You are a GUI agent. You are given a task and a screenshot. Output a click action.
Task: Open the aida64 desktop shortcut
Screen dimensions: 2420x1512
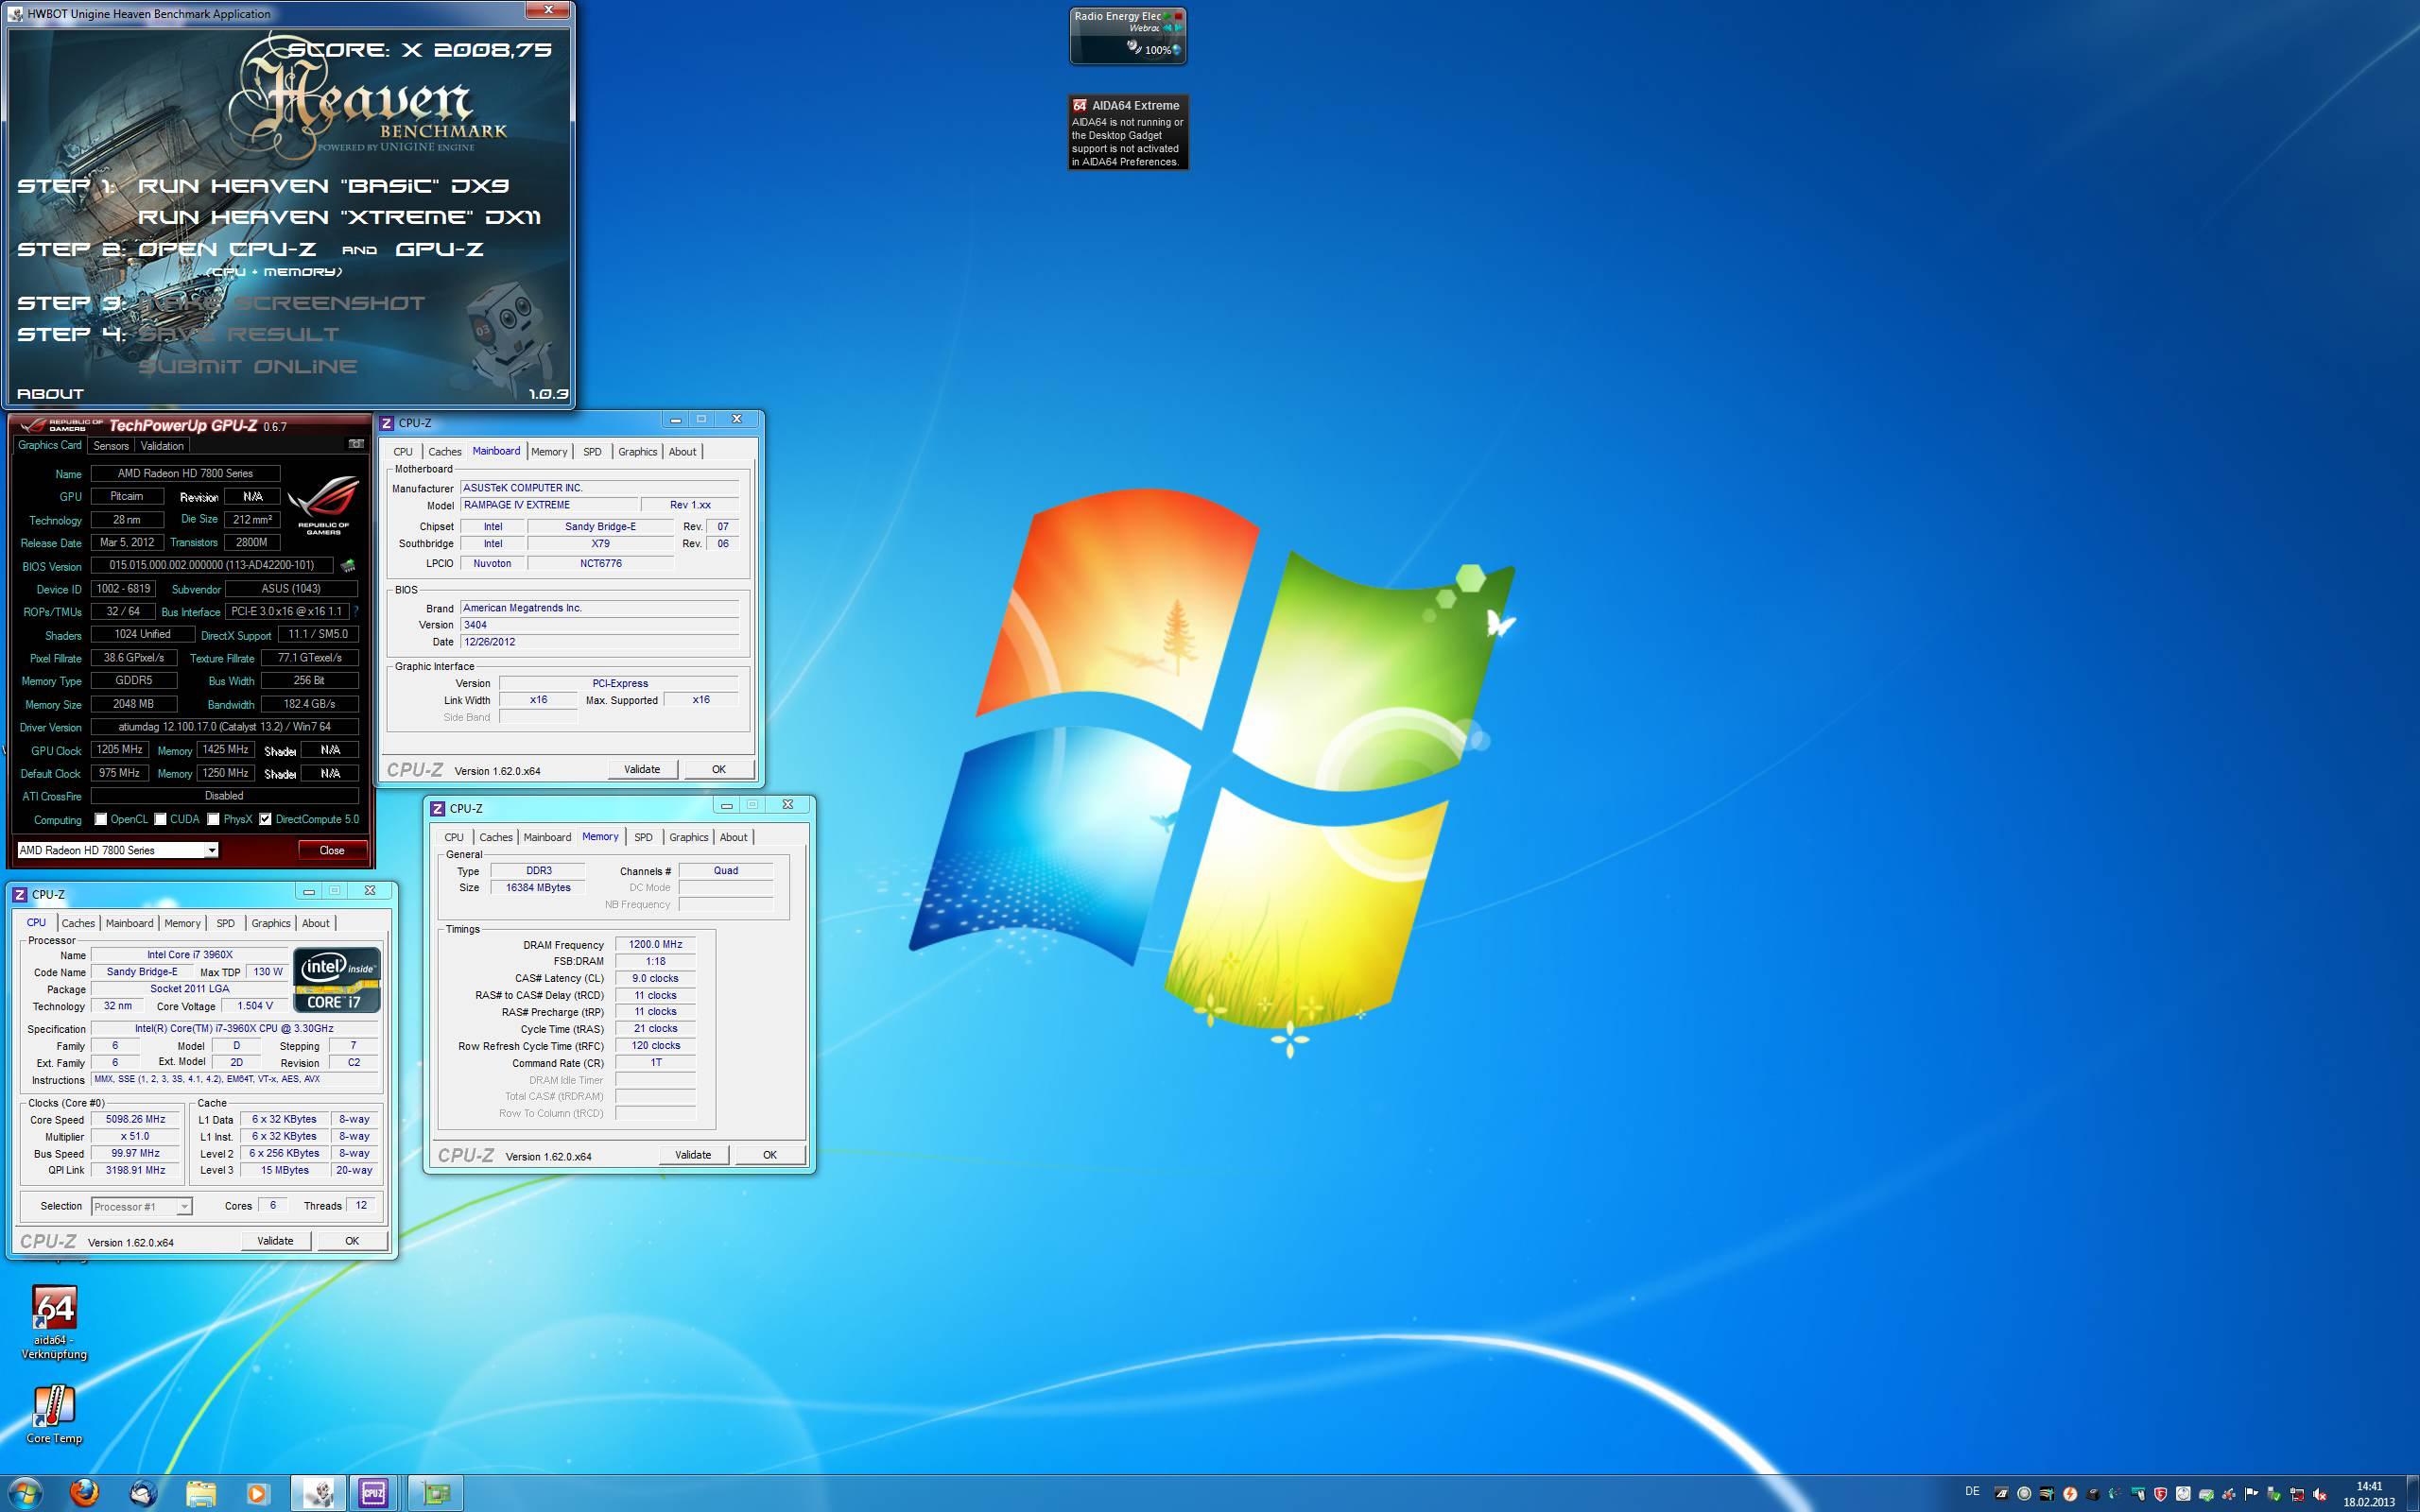click(54, 1322)
